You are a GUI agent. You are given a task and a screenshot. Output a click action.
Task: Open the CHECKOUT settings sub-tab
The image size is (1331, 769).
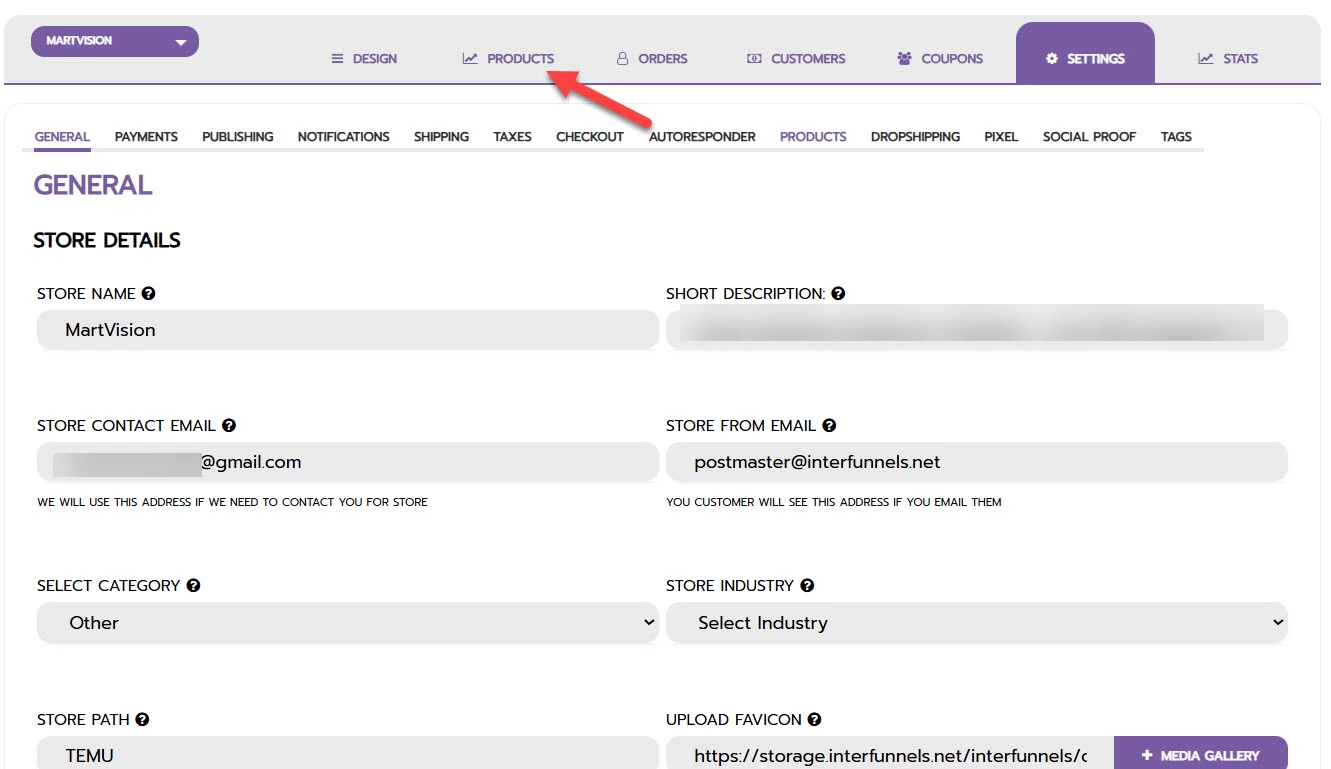(590, 137)
